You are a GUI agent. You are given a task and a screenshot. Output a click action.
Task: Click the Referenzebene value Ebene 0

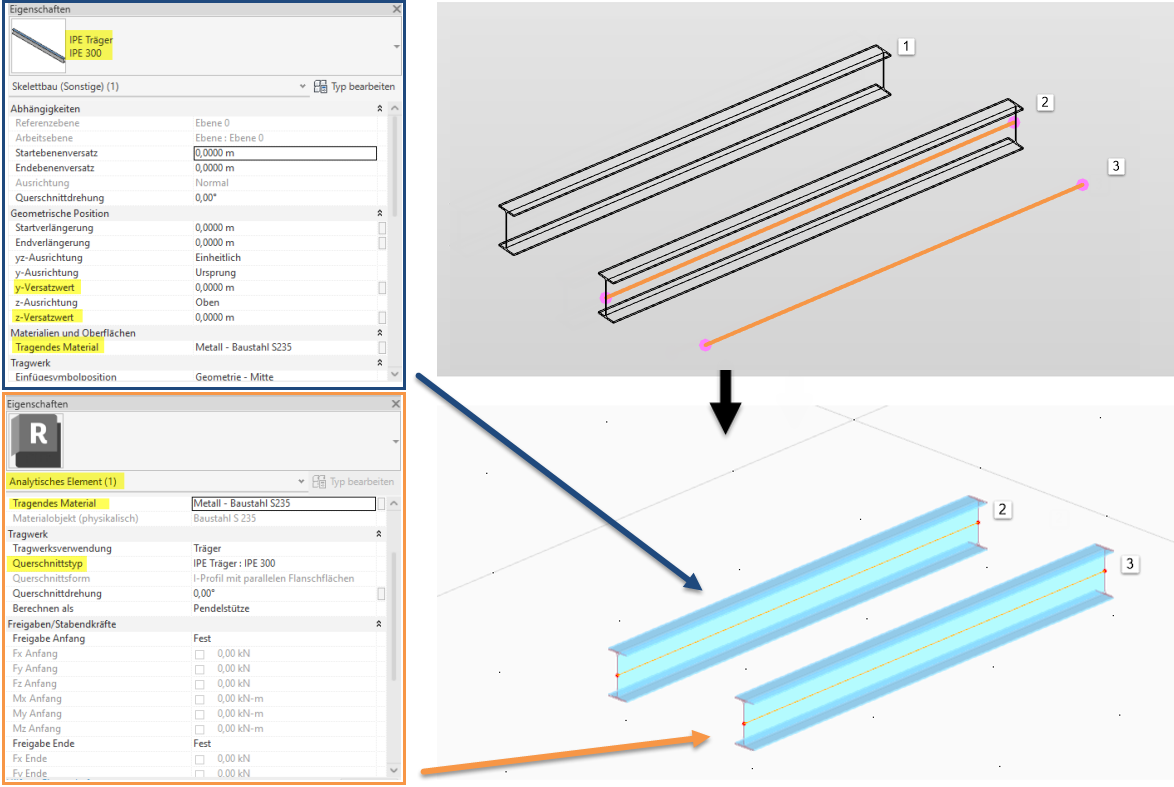point(213,123)
